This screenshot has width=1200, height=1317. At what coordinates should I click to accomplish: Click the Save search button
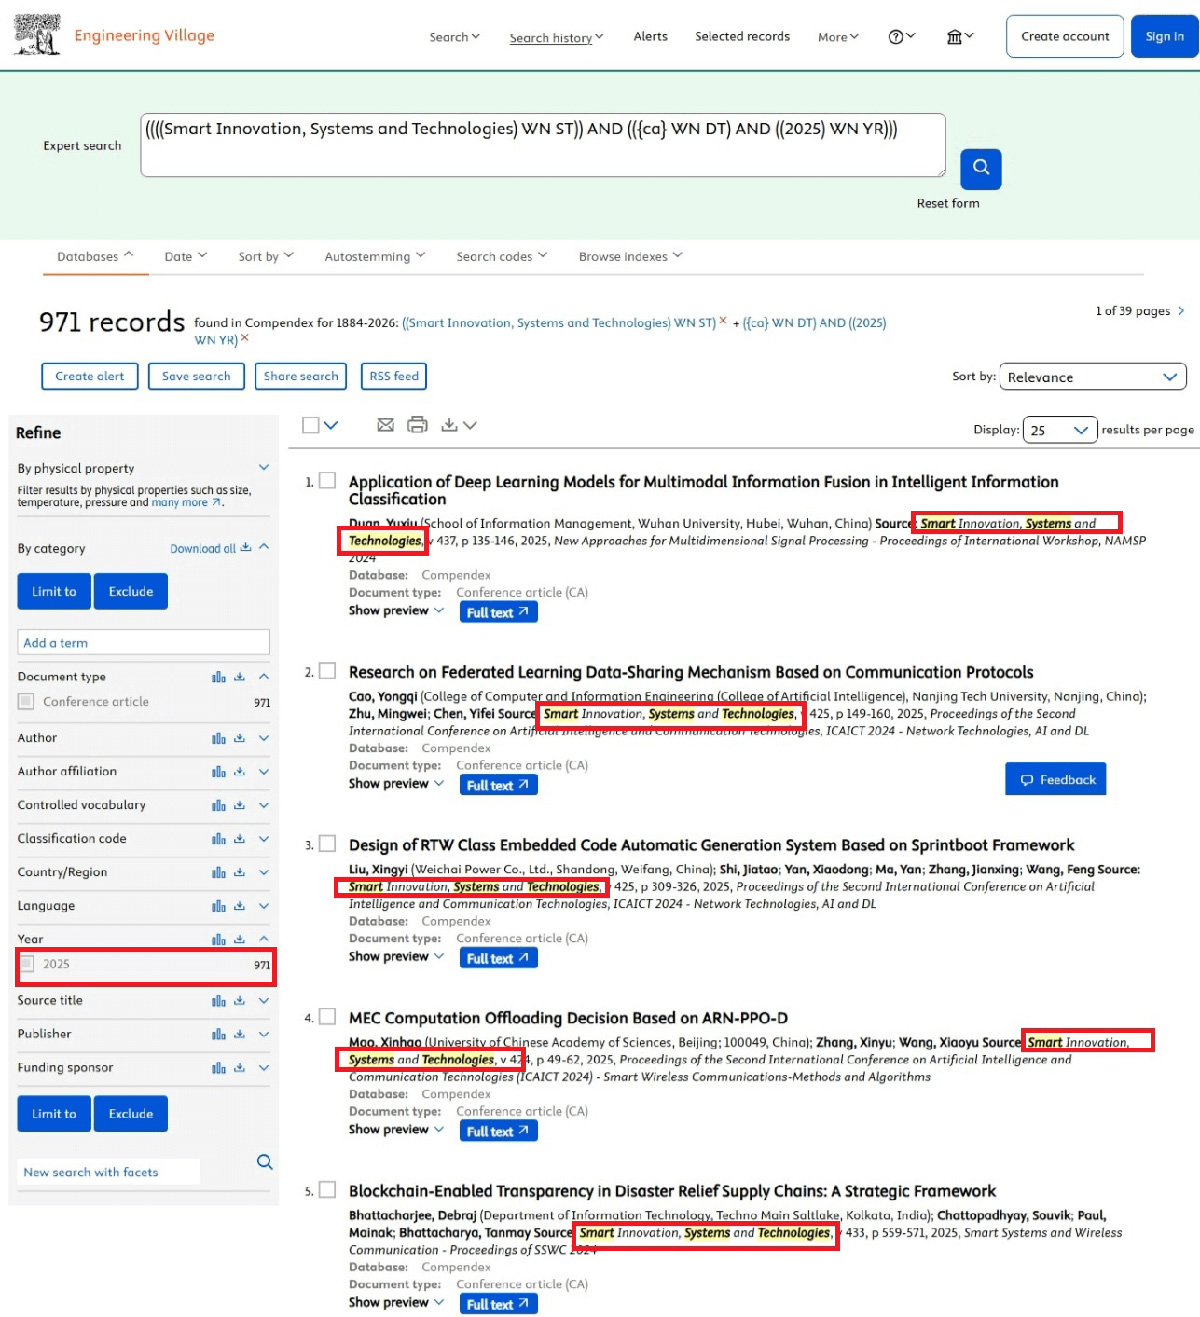(196, 376)
